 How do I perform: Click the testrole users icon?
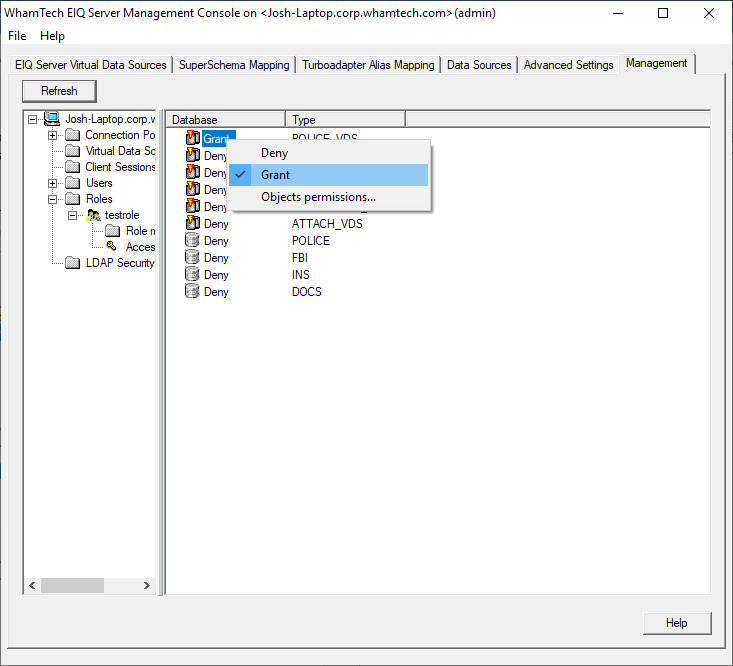[94, 215]
